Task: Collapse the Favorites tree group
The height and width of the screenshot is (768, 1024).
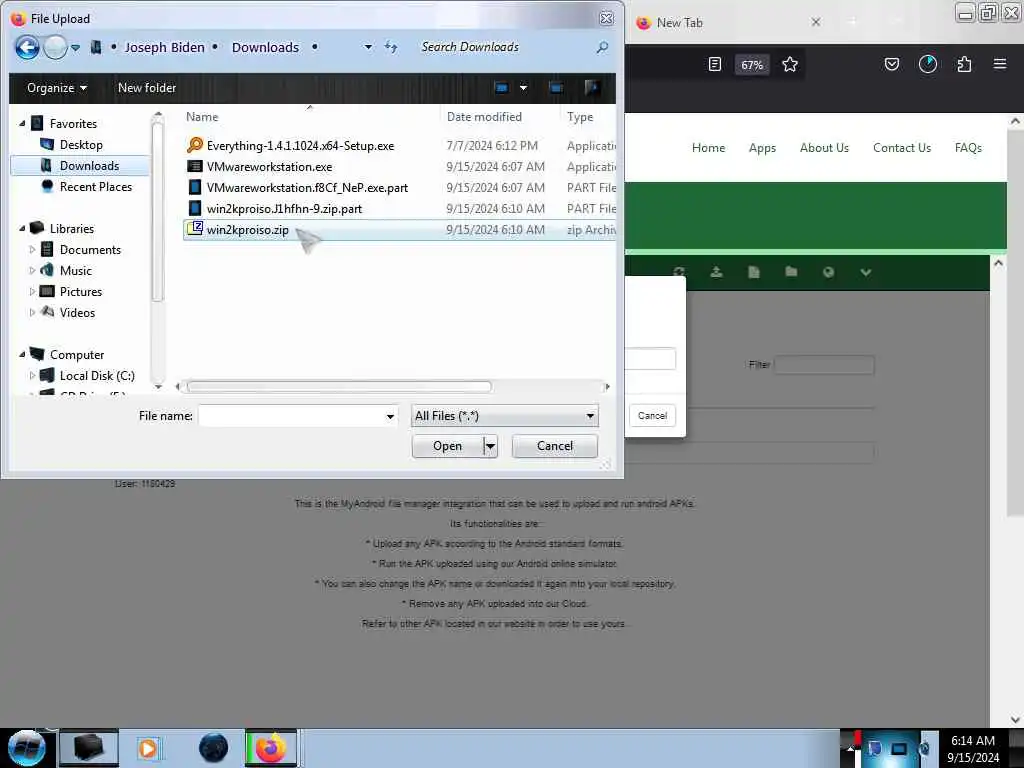Action: [22, 123]
